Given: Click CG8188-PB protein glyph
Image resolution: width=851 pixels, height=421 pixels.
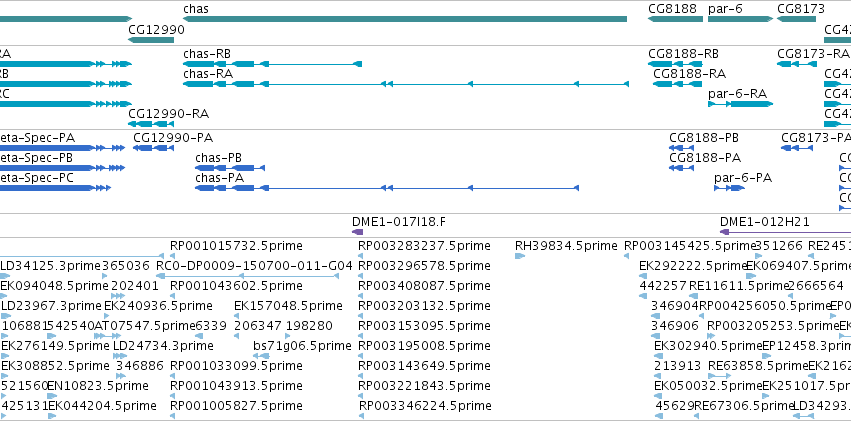Looking at the screenshot, I should pyautogui.click(x=681, y=148).
